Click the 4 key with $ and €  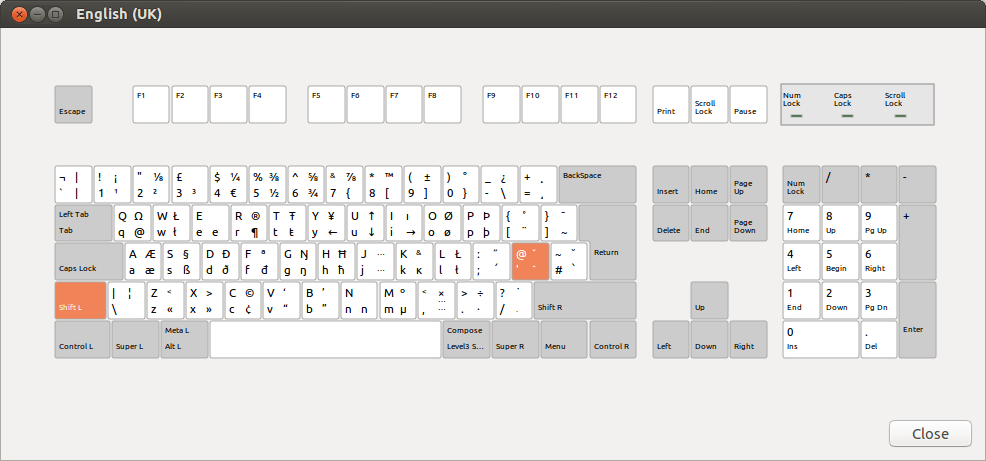pyautogui.click(x=228, y=184)
